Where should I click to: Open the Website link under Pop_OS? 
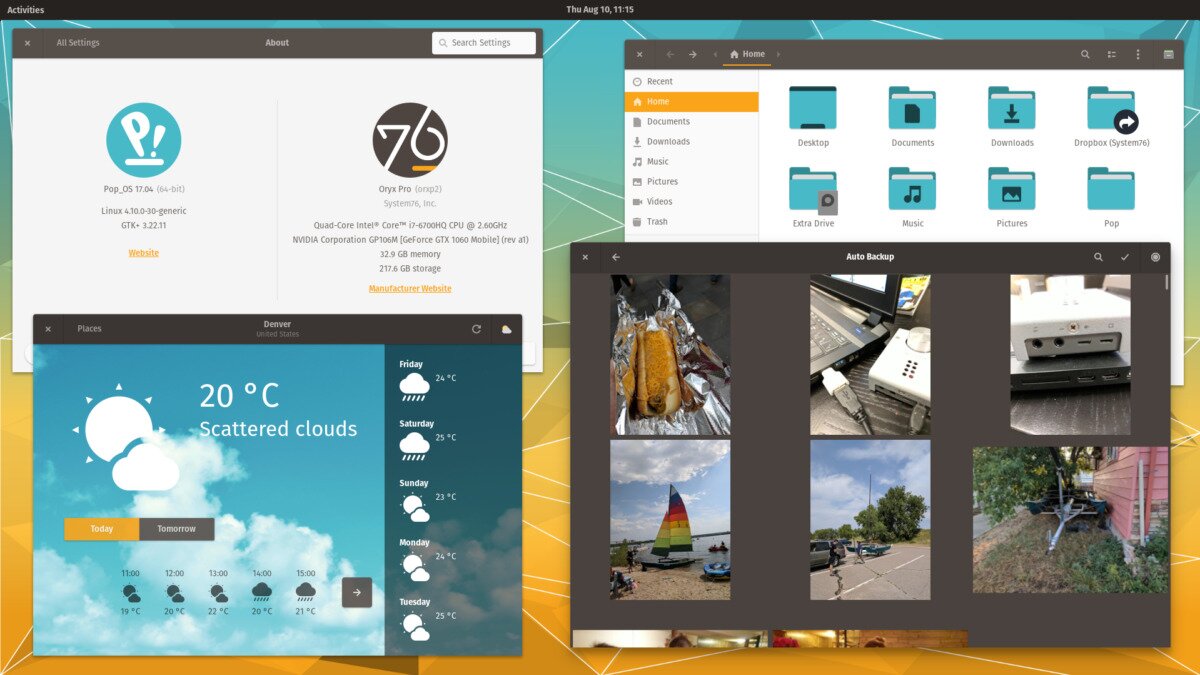(x=143, y=253)
